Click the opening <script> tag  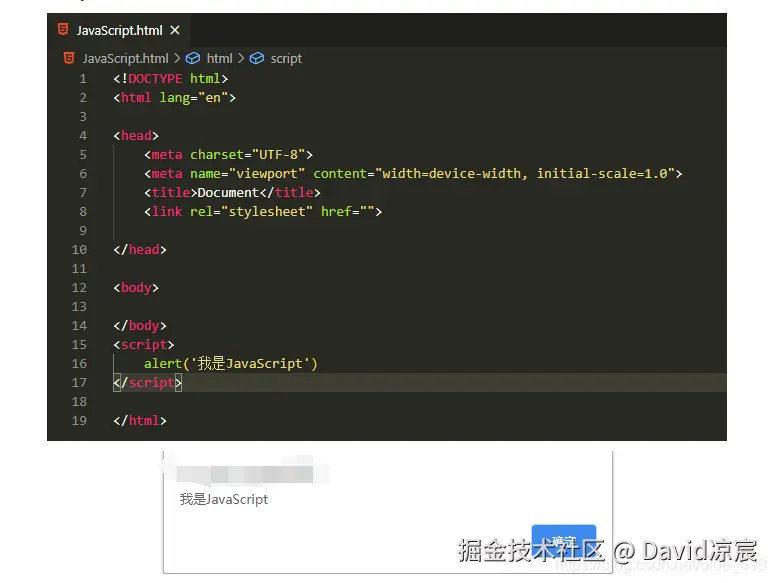coord(144,344)
